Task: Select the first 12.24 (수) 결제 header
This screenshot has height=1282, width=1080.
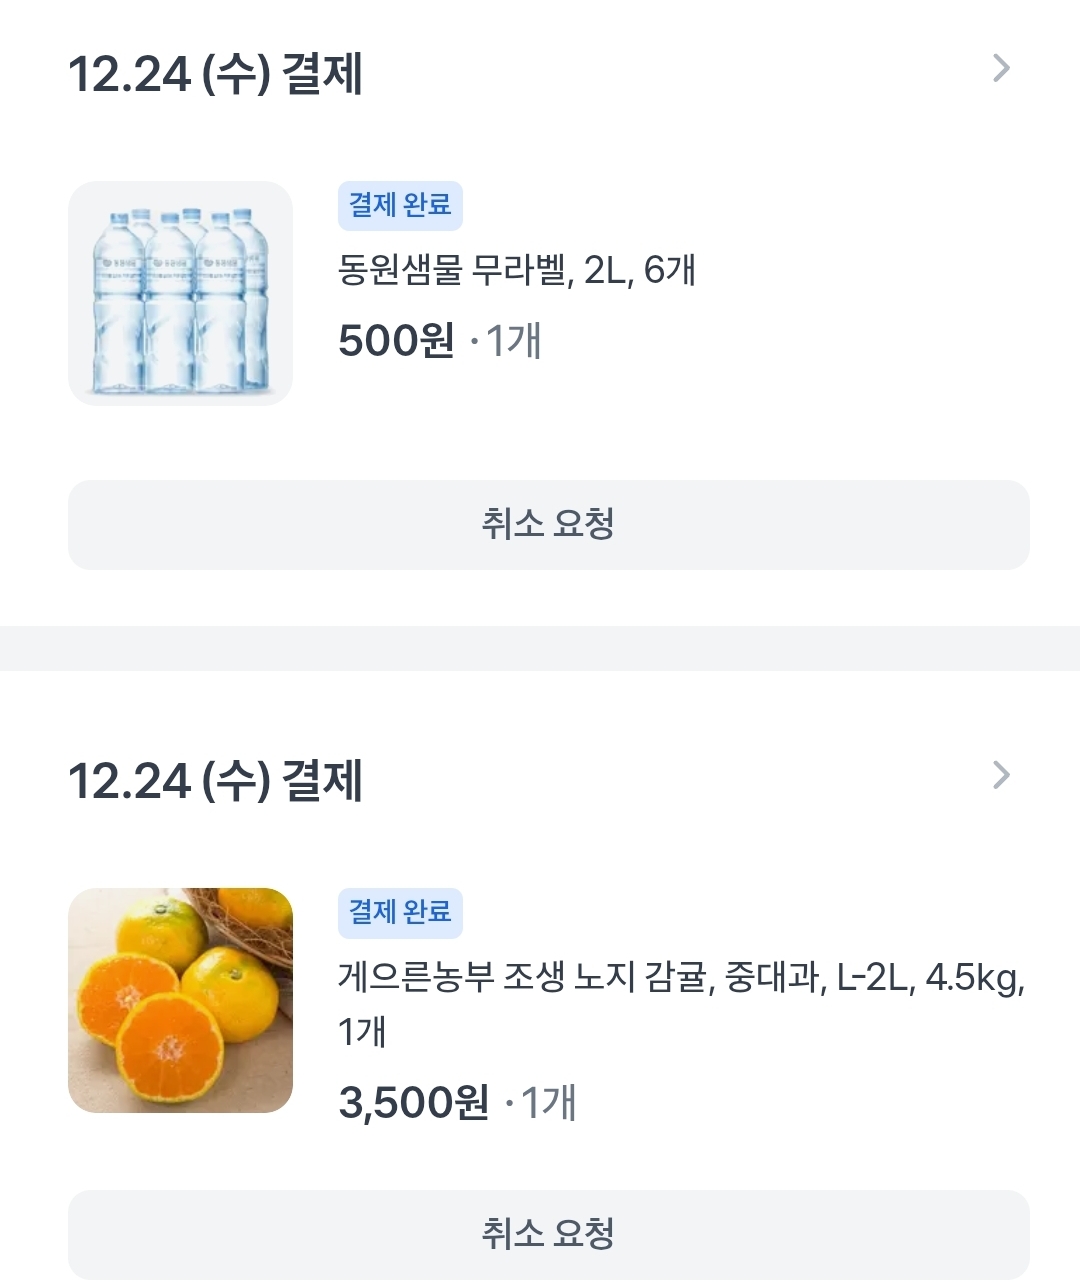Action: click(x=215, y=75)
